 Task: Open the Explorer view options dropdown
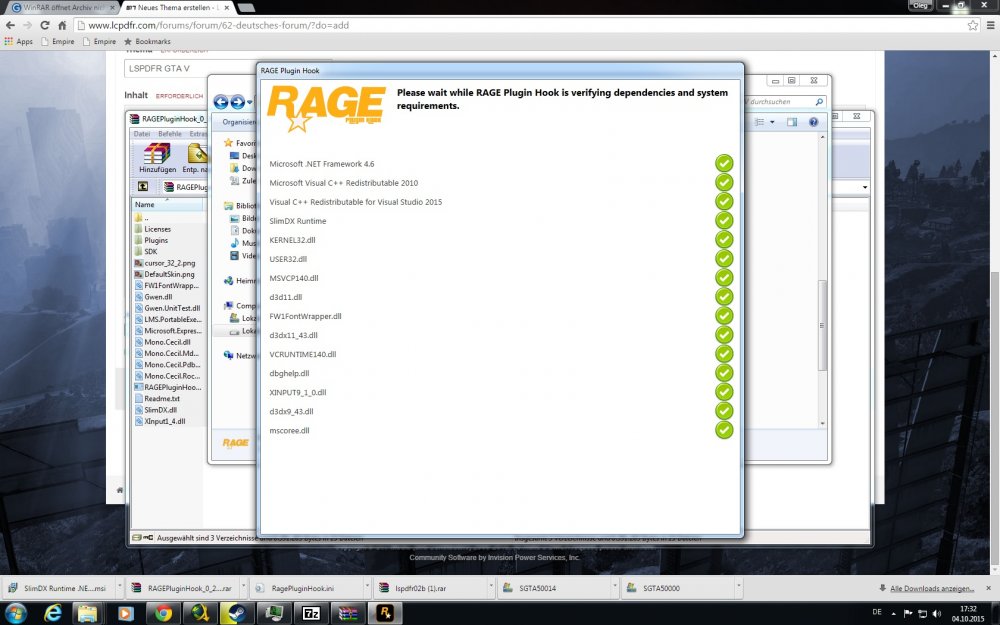[772, 122]
